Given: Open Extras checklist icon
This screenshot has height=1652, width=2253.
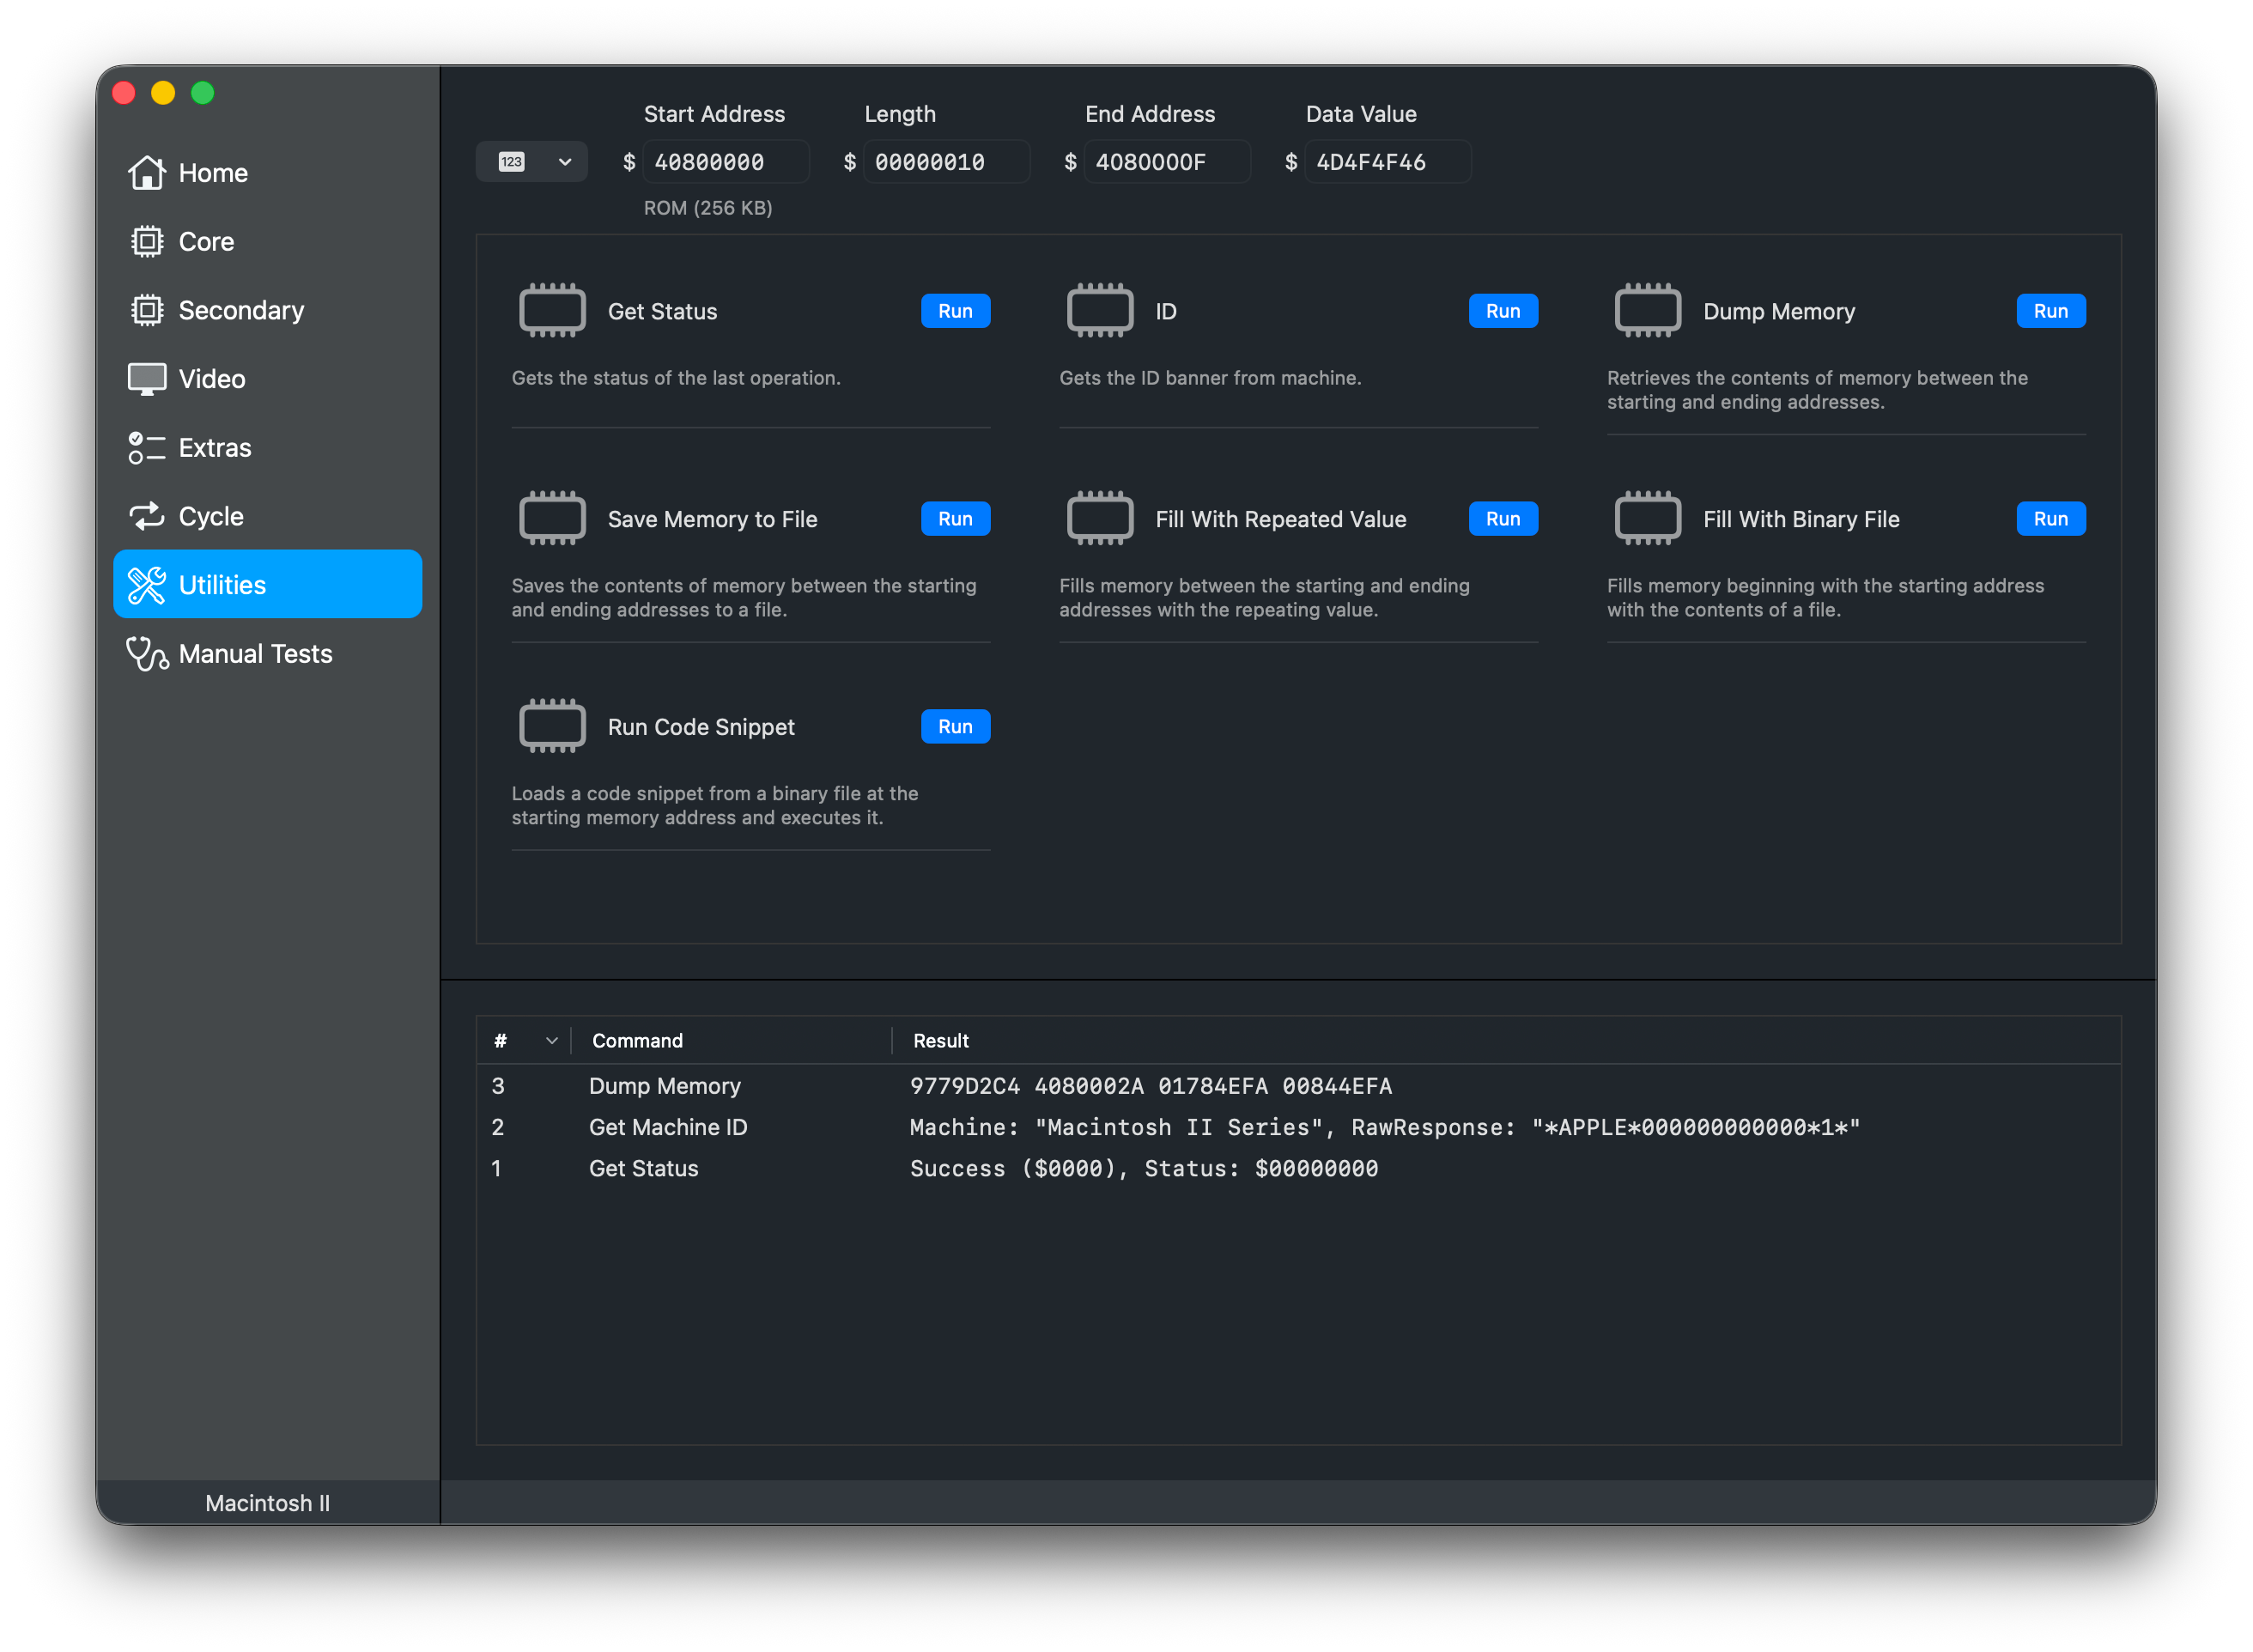Looking at the screenshot, I should (146, 448).
